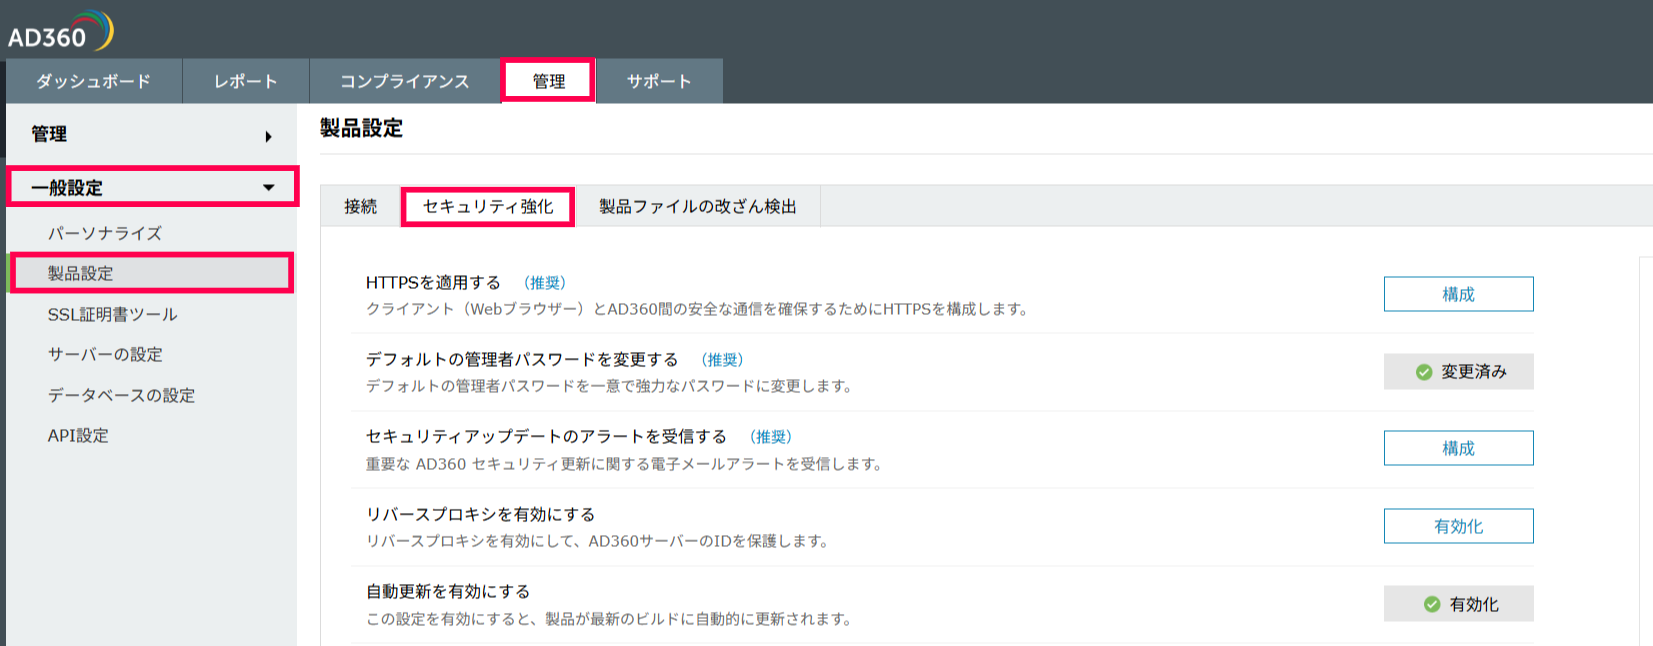Click green check icon beside 変更済み

coord(1424,372)
